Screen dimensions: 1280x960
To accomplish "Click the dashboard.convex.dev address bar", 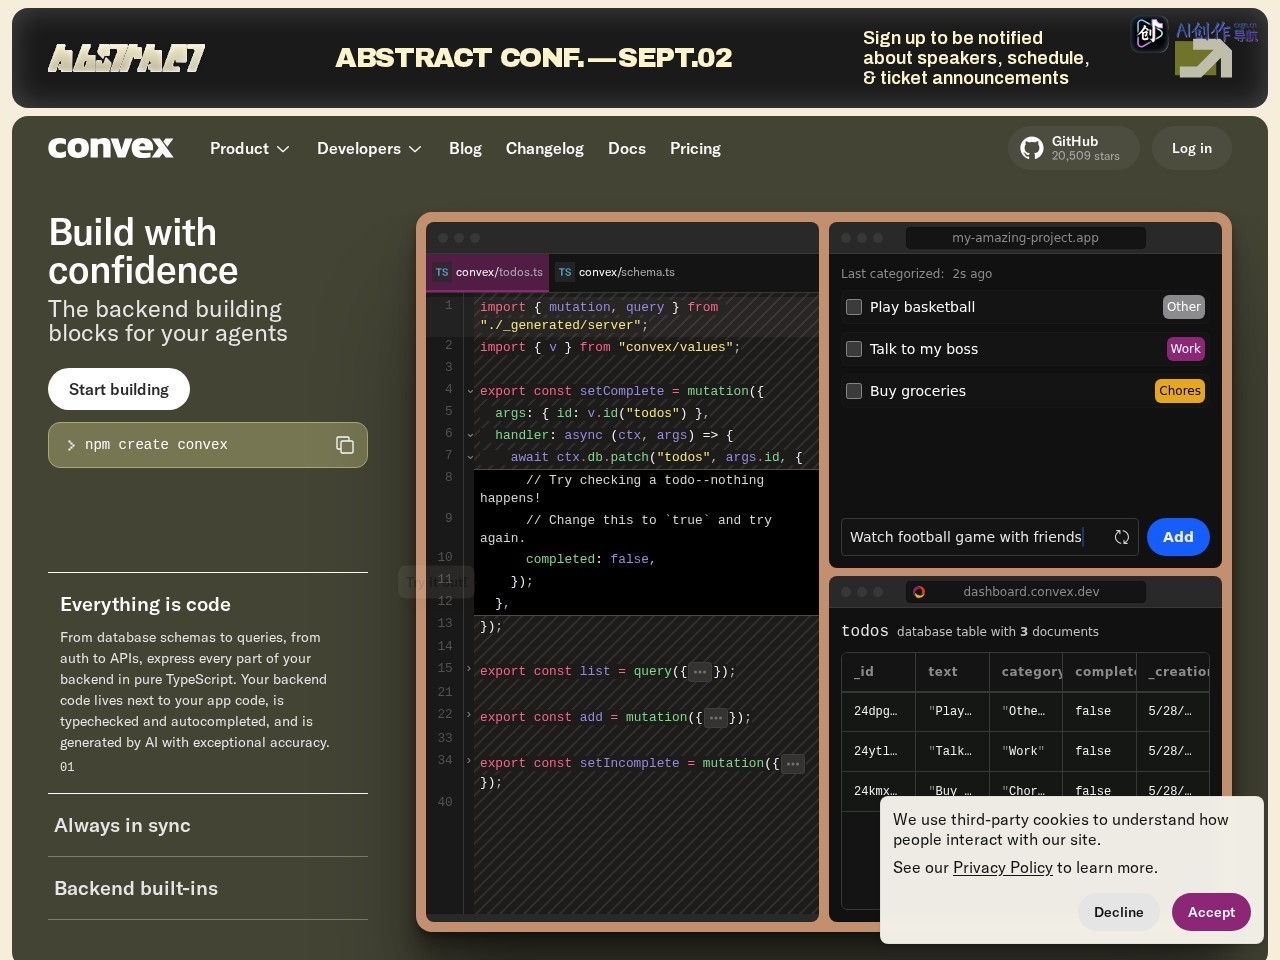I will pyautogui.click(x=1025, y=592).
